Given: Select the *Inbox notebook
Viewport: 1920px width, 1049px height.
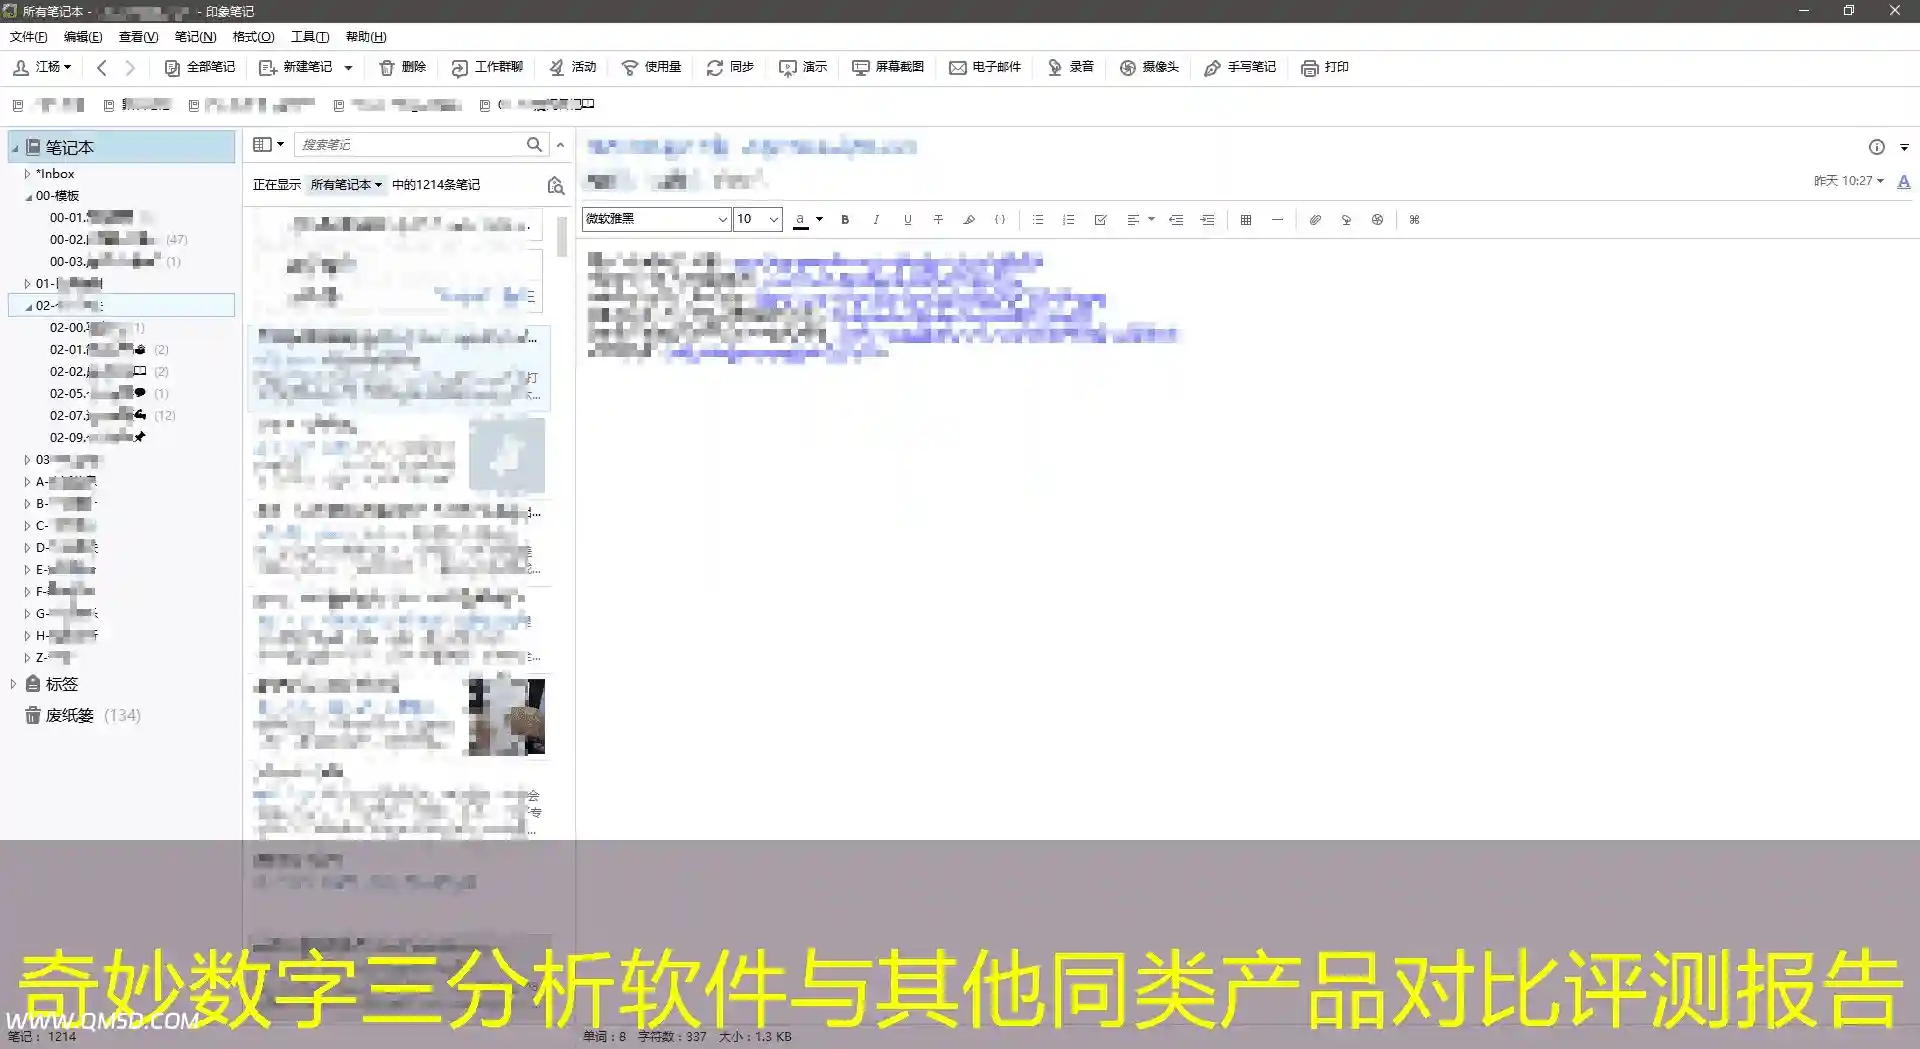Looking at the screenshot, I should 55,174.
